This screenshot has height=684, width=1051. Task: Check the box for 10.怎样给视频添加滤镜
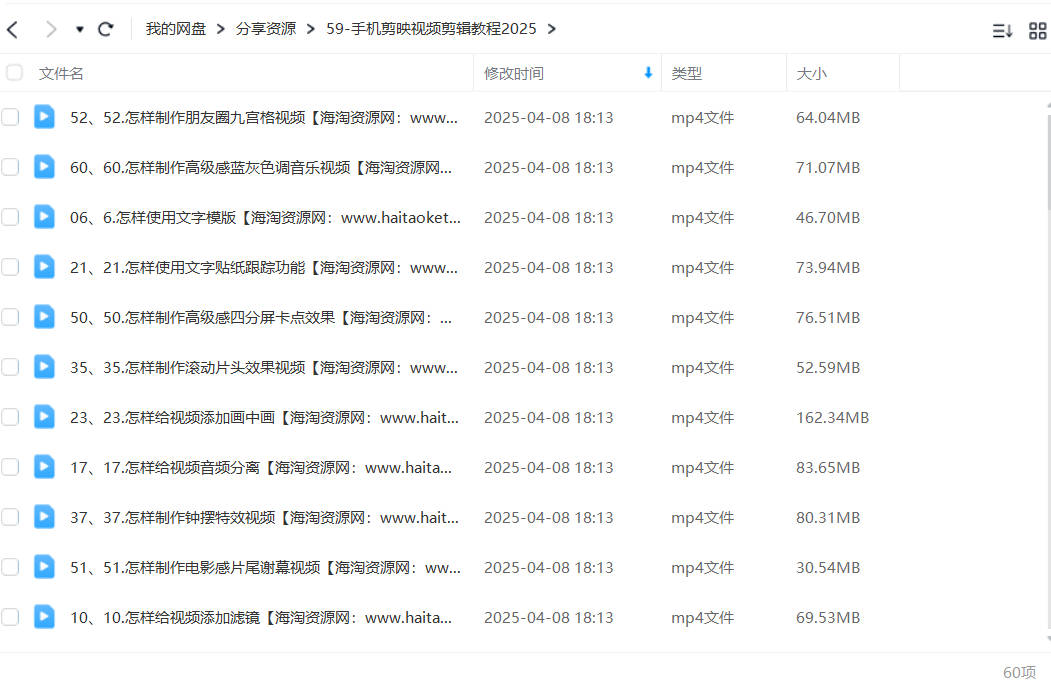[10, 617]
